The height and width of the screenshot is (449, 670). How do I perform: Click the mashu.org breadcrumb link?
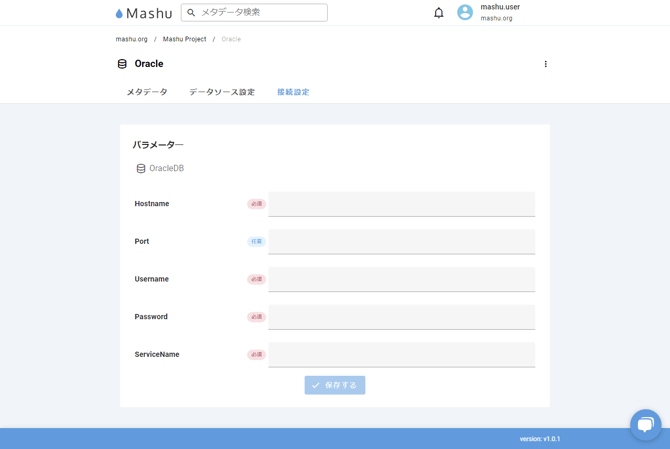pyautogui.click(x=131, y=39)
